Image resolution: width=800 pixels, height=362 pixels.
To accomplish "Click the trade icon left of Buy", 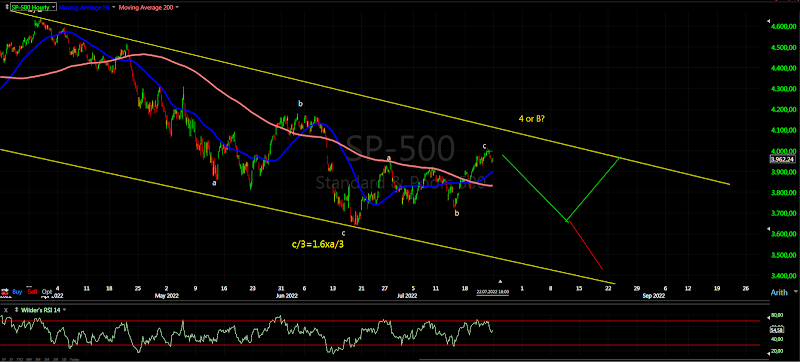I will (x=5, y=292).
